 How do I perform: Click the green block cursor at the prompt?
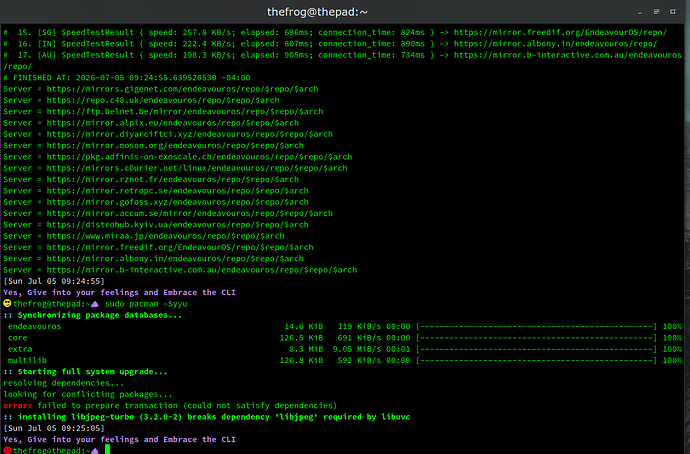(x=107, y=450)
